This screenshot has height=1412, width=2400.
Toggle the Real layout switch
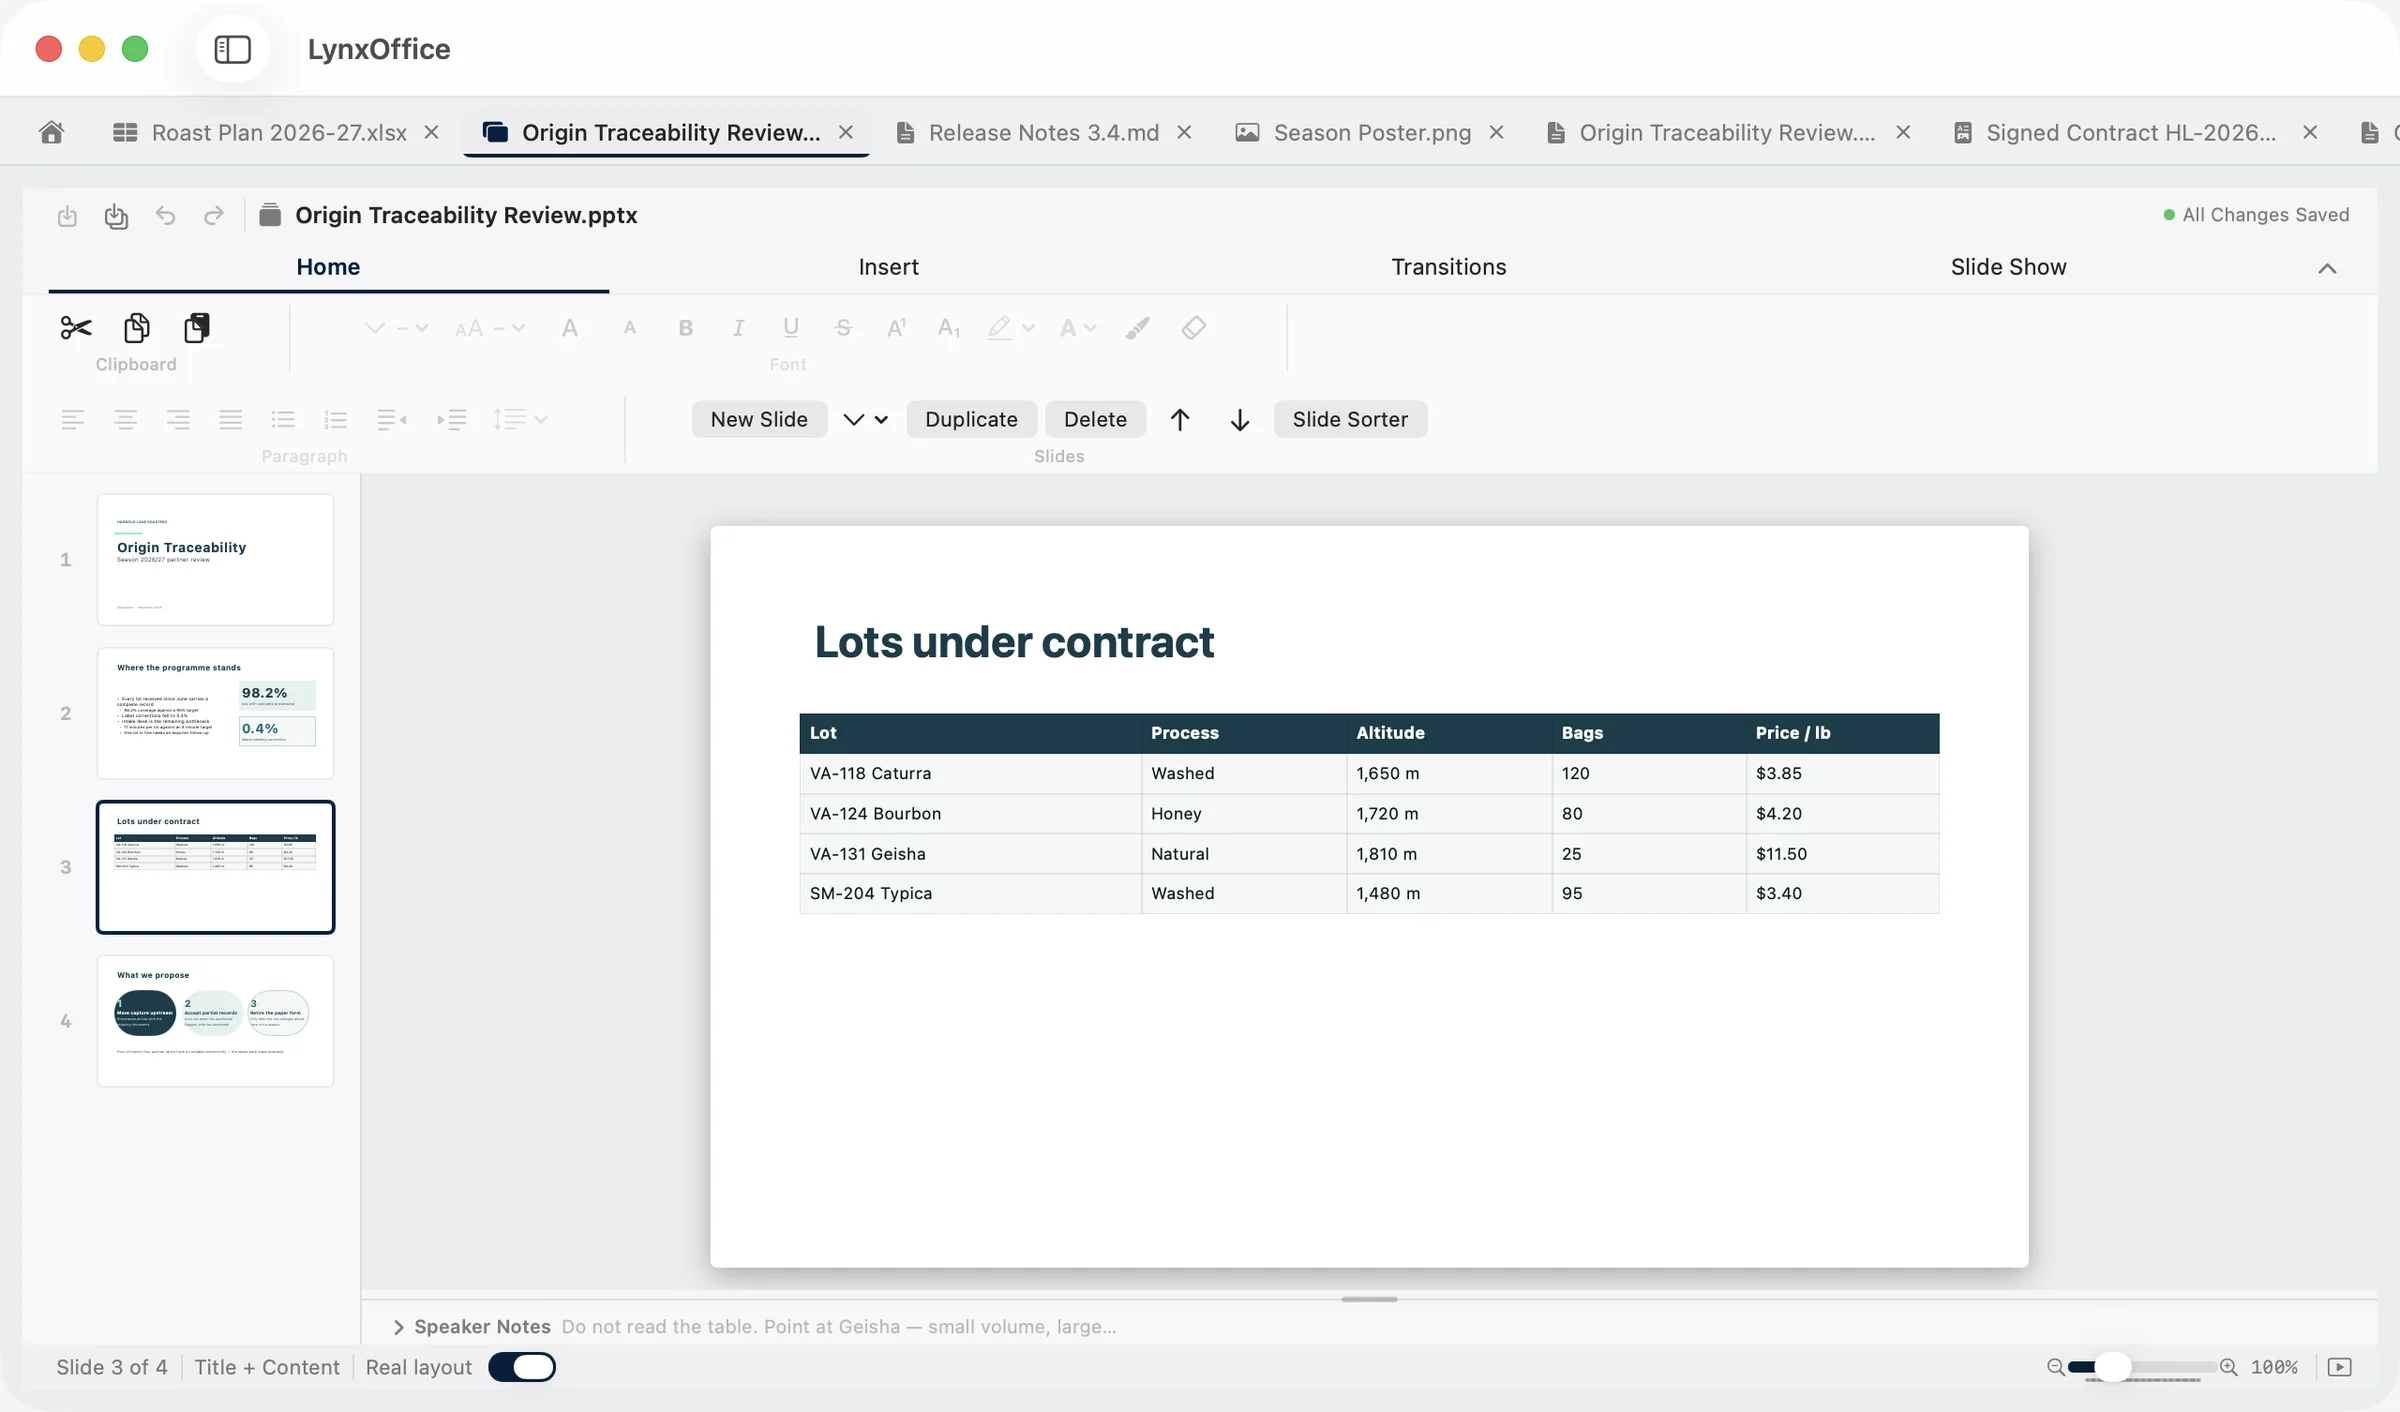point(522,1367)
